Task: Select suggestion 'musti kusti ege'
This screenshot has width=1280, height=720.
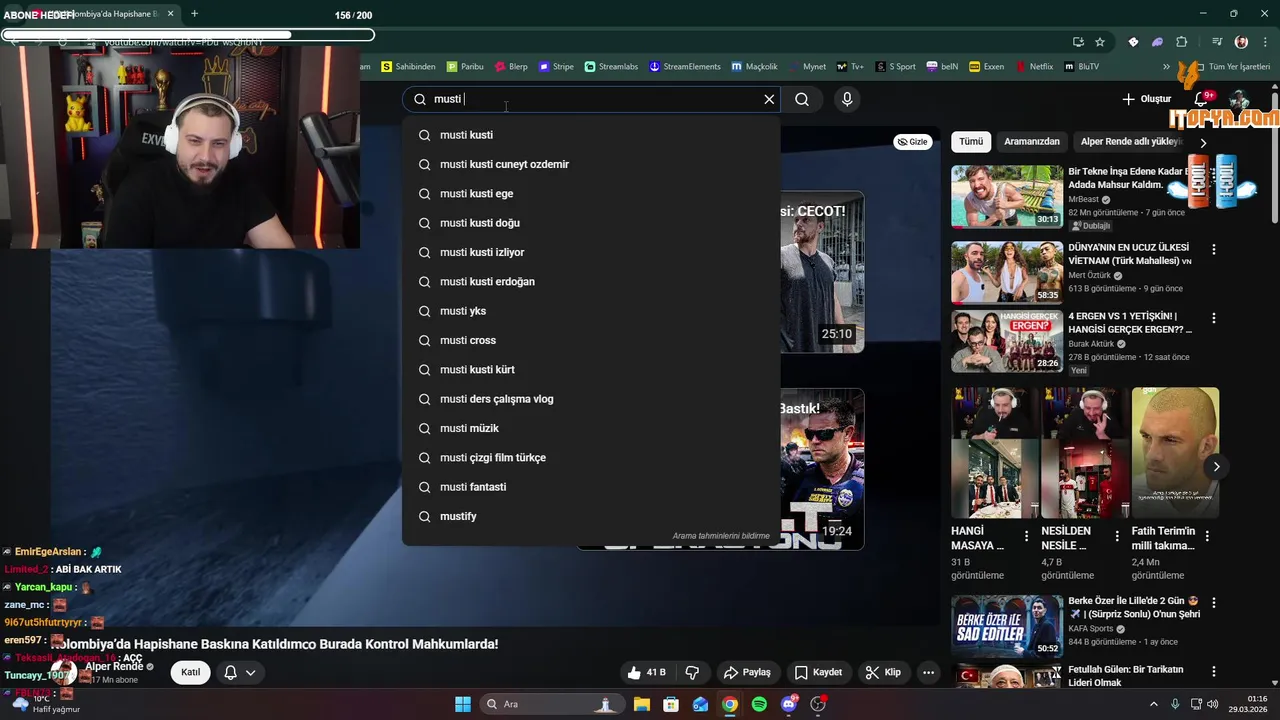Action: (591, 193)
